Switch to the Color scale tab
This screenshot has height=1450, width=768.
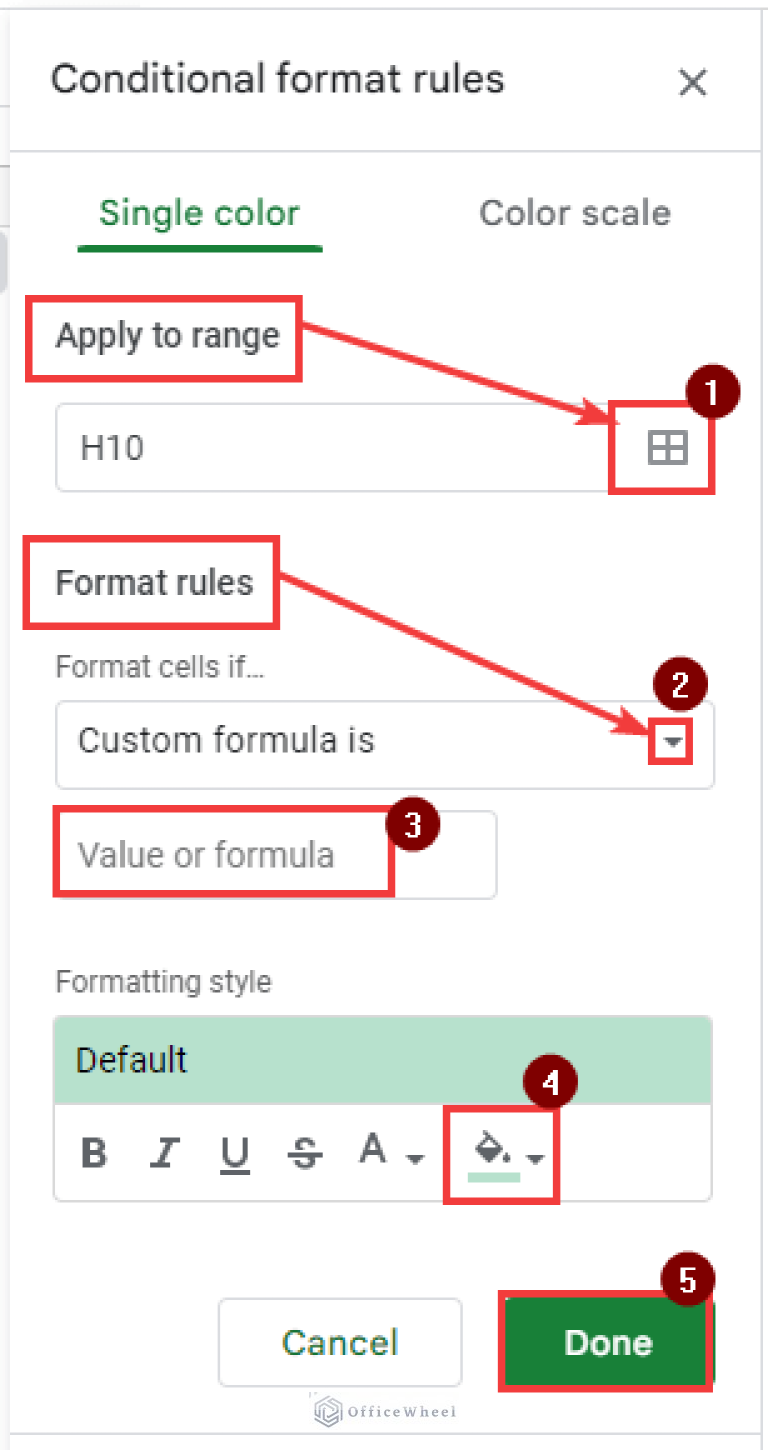tap(575, 212)
